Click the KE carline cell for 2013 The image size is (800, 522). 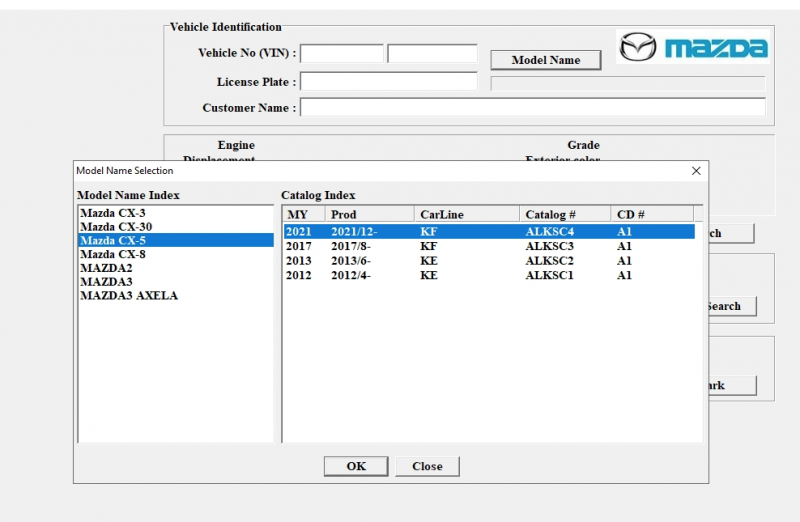pos(429,261)
